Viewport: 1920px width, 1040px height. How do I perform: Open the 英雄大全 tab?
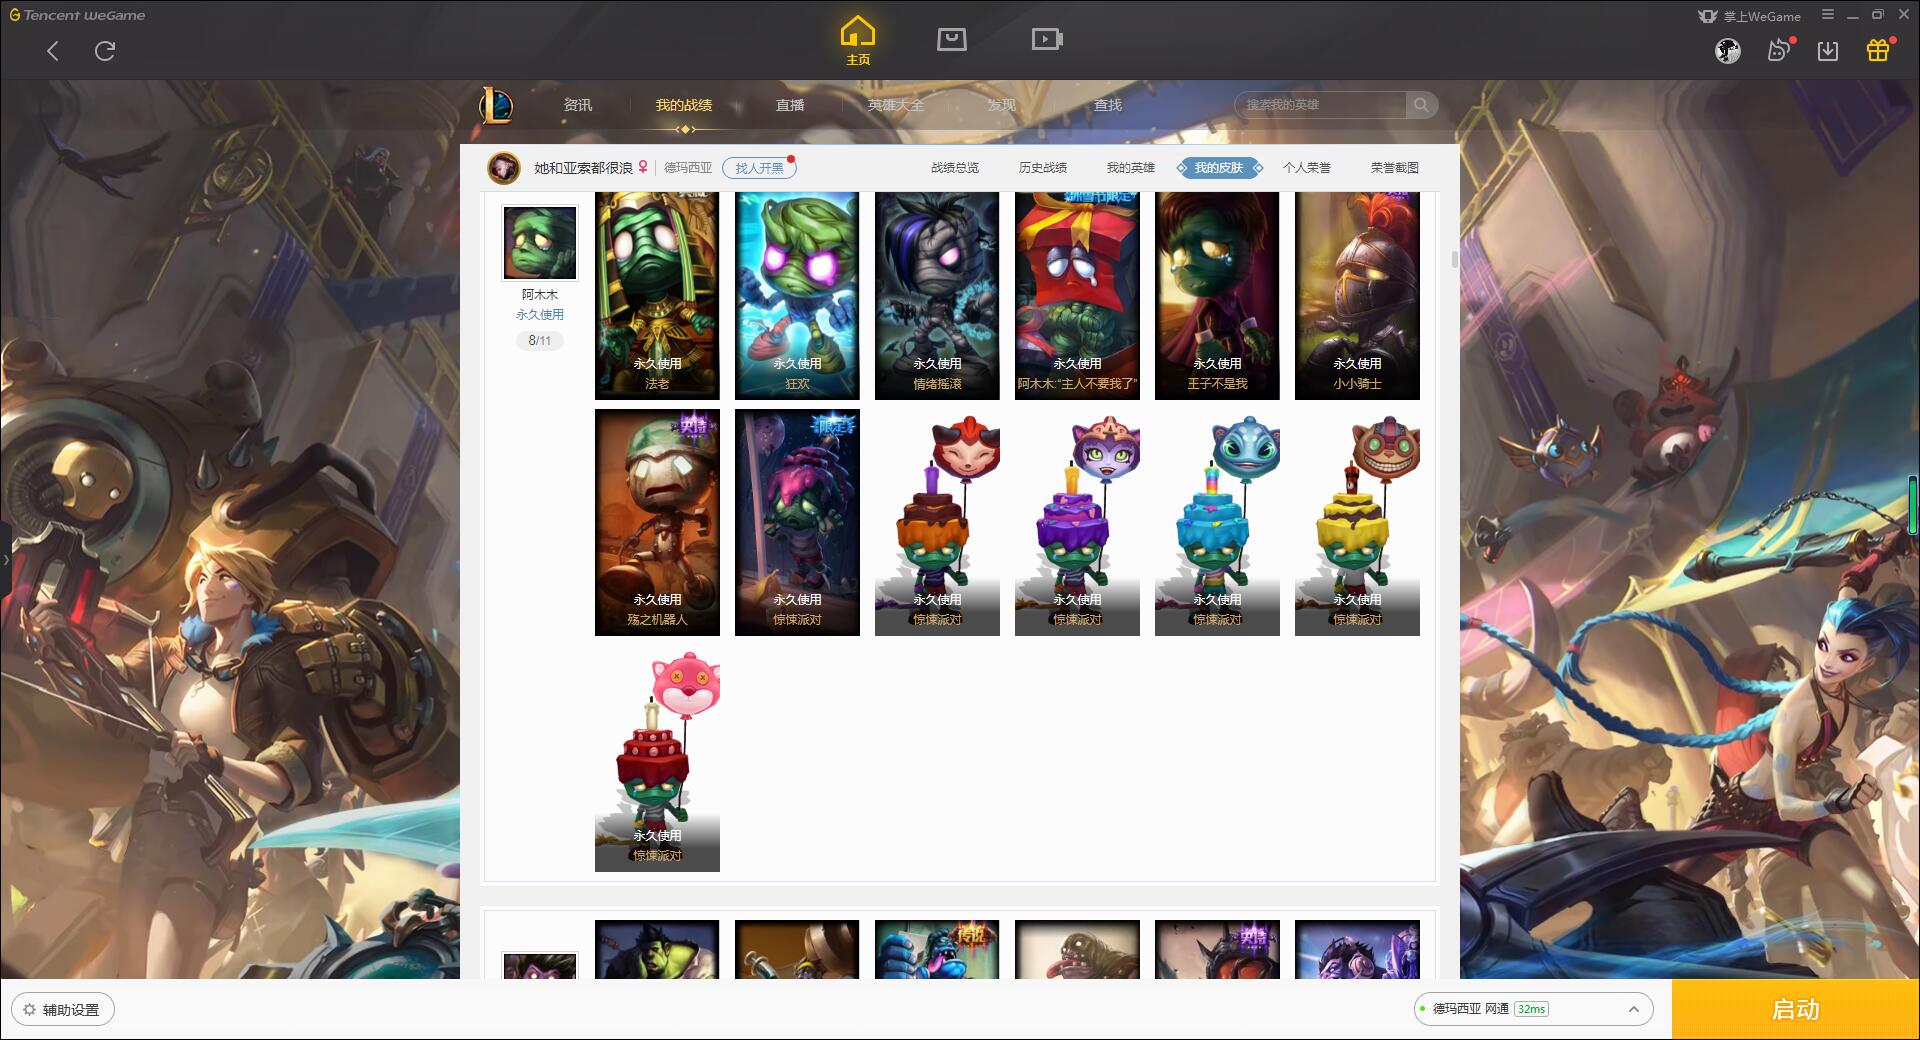click(x=896, y=105)
